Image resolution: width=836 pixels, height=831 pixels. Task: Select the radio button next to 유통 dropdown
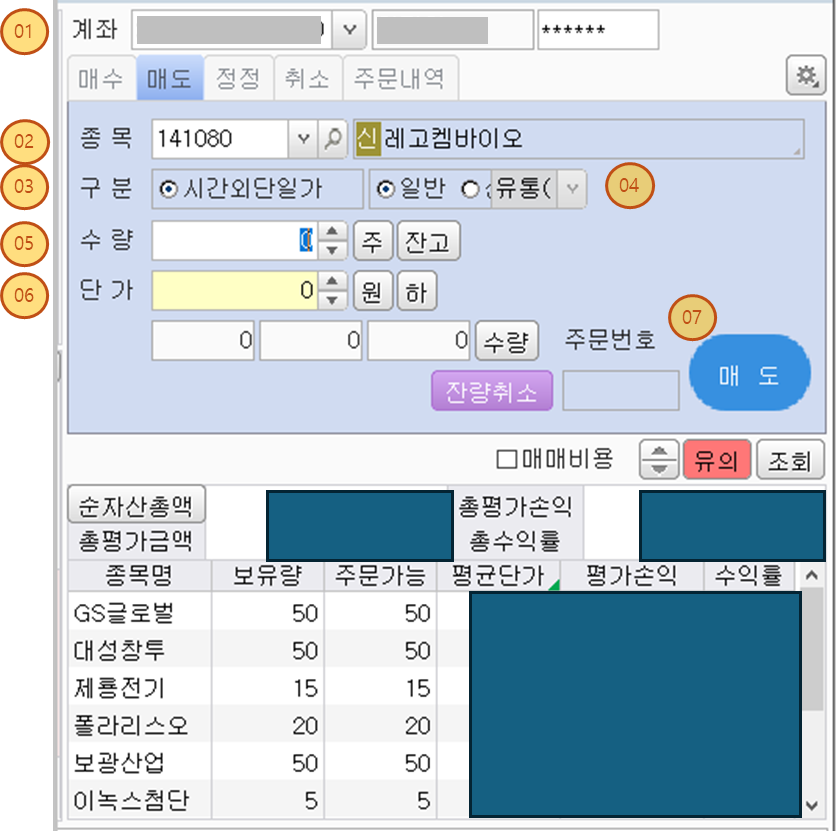tap(470, 189)
